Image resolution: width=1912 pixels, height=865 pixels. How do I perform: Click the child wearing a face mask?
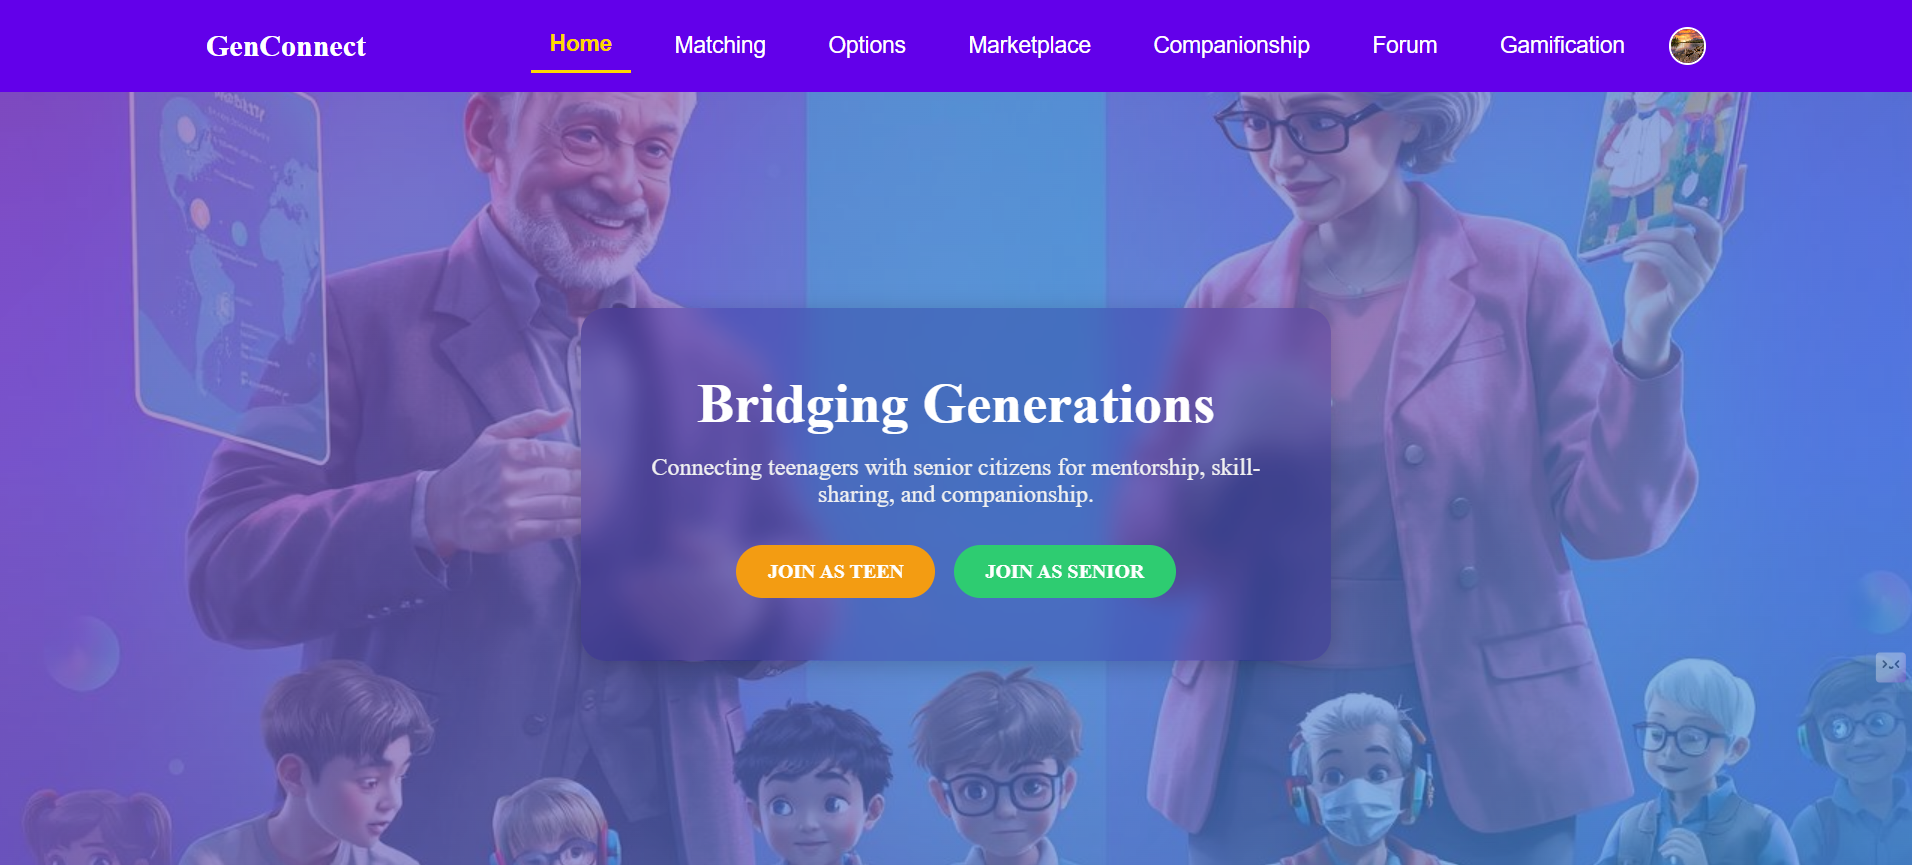point(1358,780)
